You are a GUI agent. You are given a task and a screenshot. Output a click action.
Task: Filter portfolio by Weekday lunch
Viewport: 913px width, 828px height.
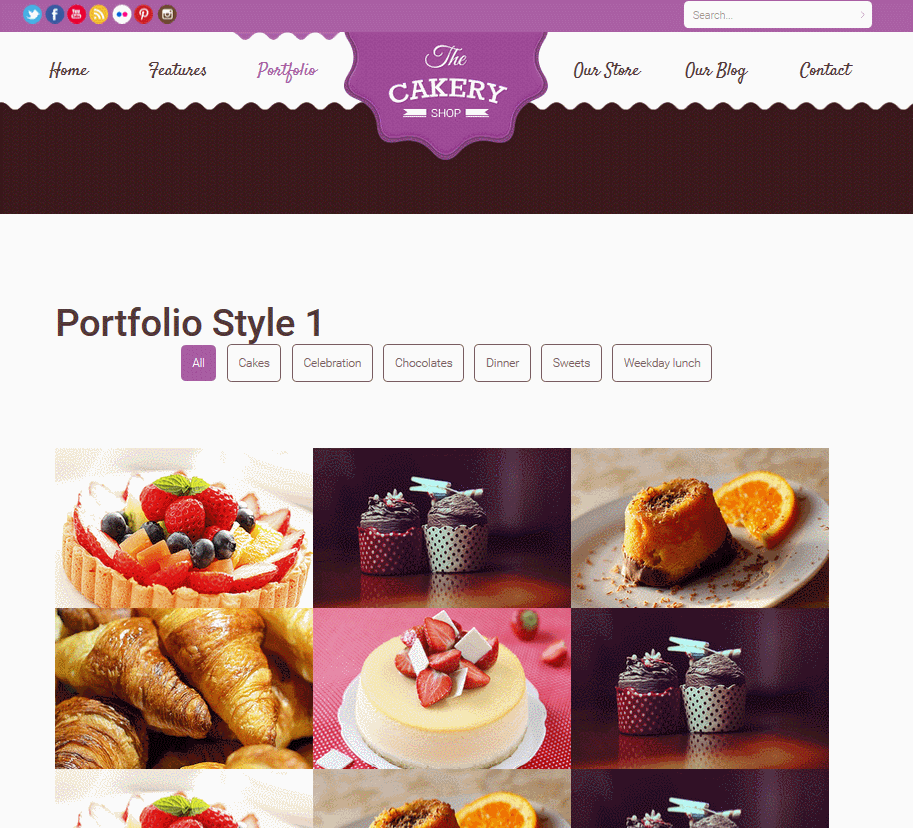pyautogui.click(x=662, y=363)
